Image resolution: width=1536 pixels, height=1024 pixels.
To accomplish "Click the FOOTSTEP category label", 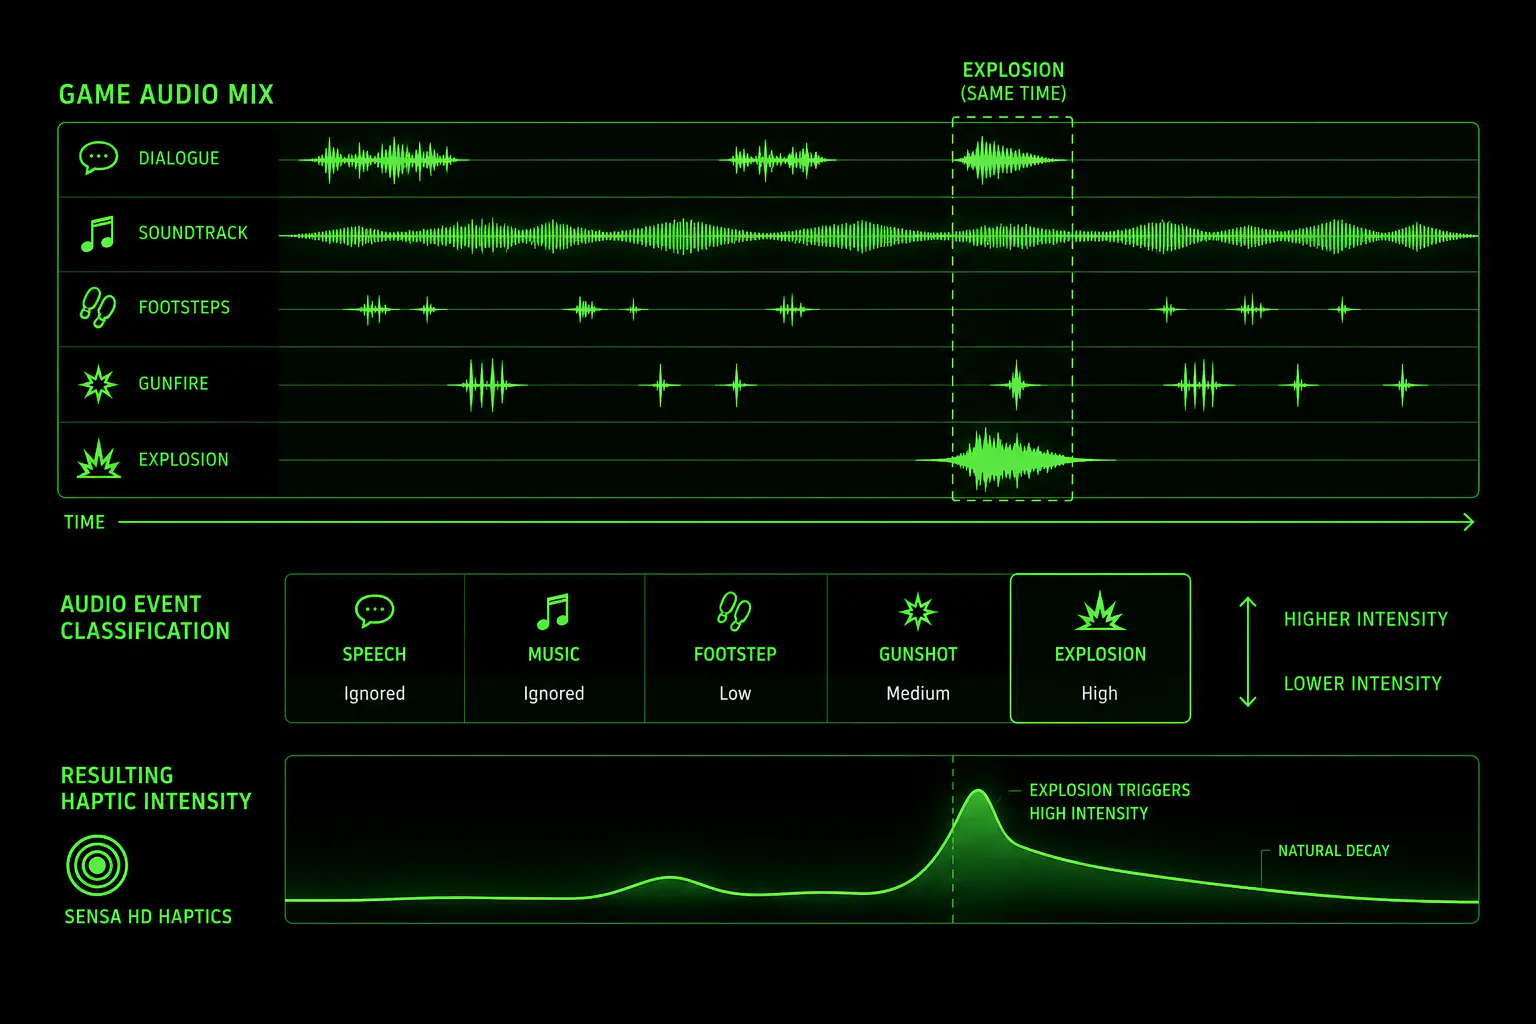I will pos(735,654).
